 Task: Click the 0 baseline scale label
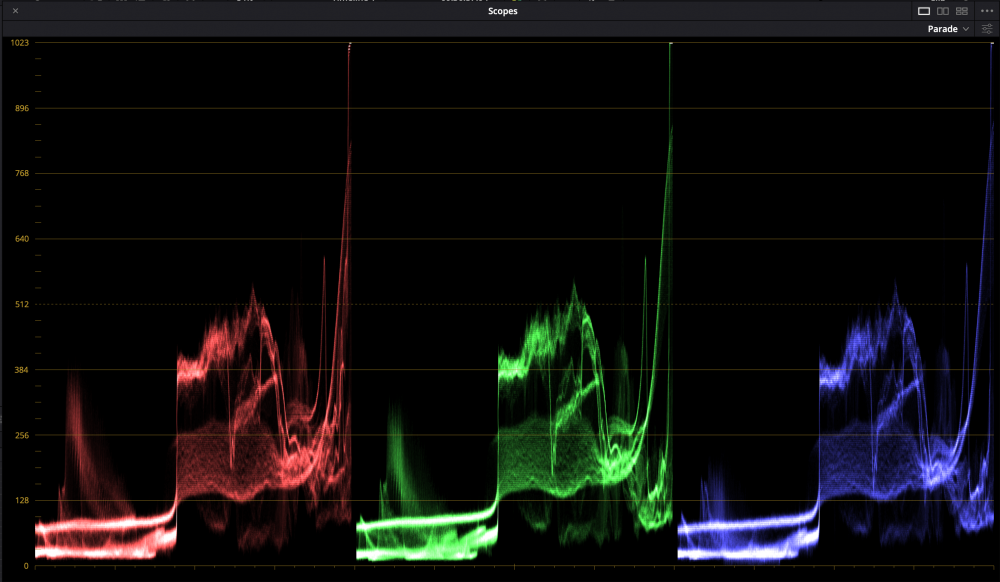point(26,566)
